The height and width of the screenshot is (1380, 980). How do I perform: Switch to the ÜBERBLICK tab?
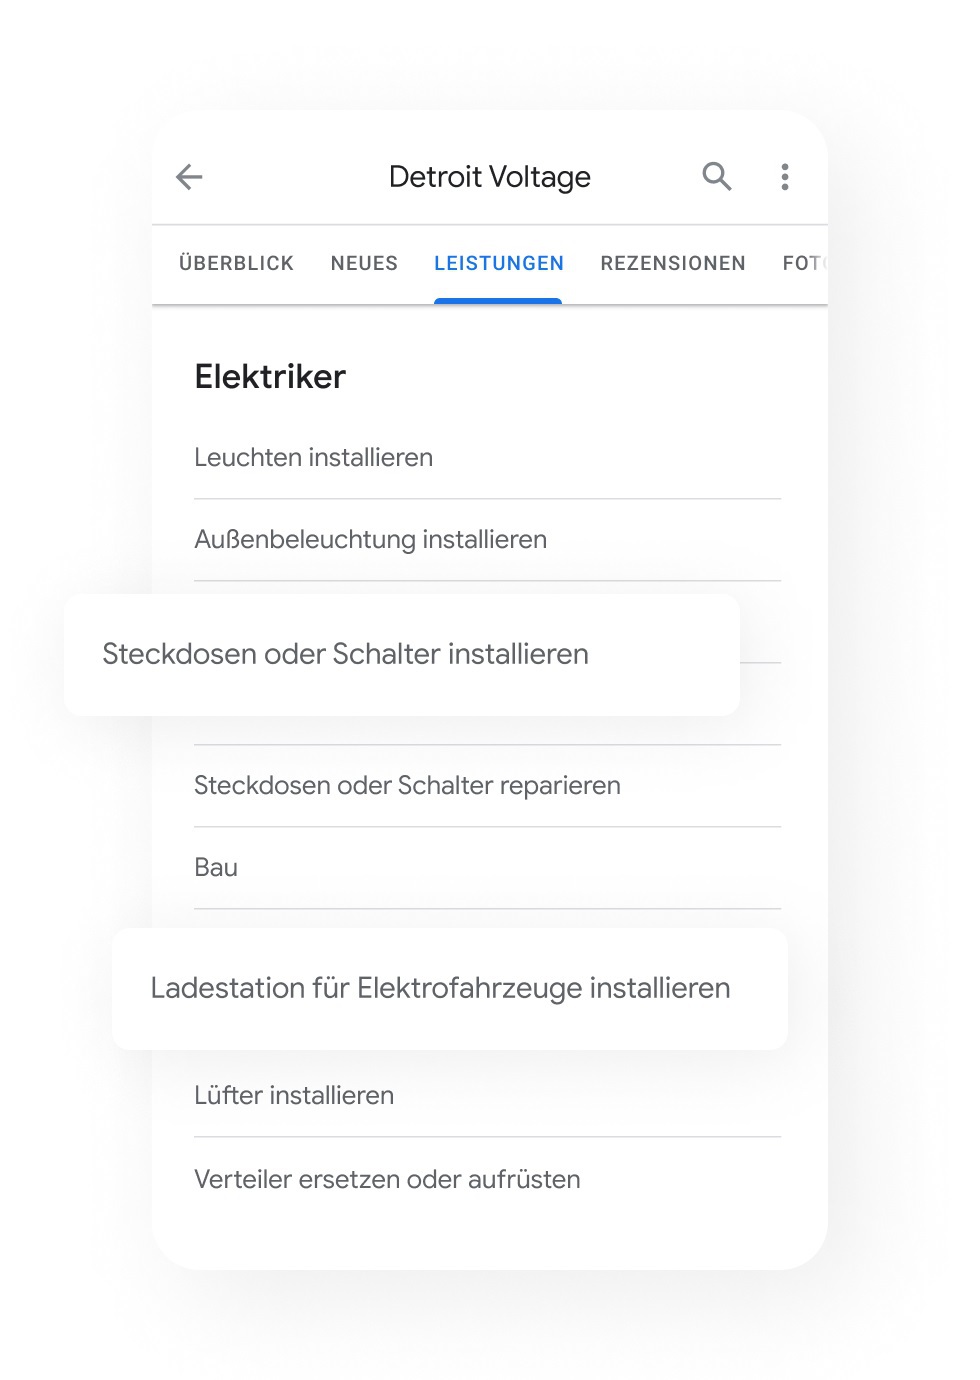[236, 263]
